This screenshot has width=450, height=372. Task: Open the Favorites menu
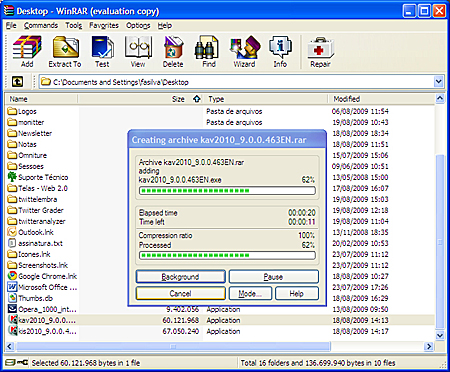click(104, 25)
